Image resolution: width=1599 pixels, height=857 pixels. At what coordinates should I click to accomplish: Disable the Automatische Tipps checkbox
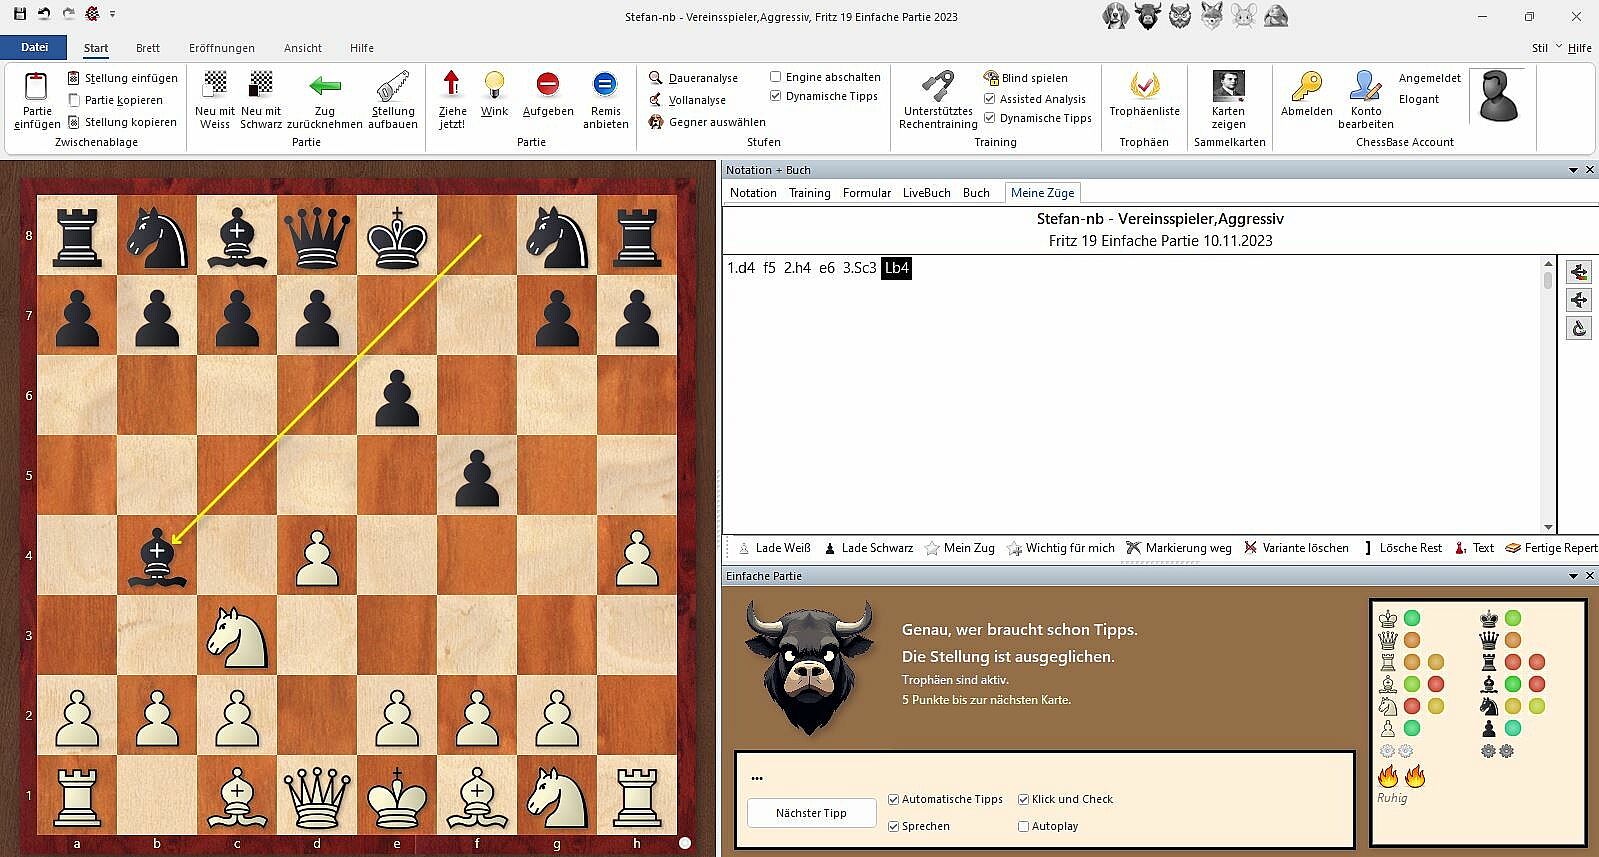[x=894, y=799]
